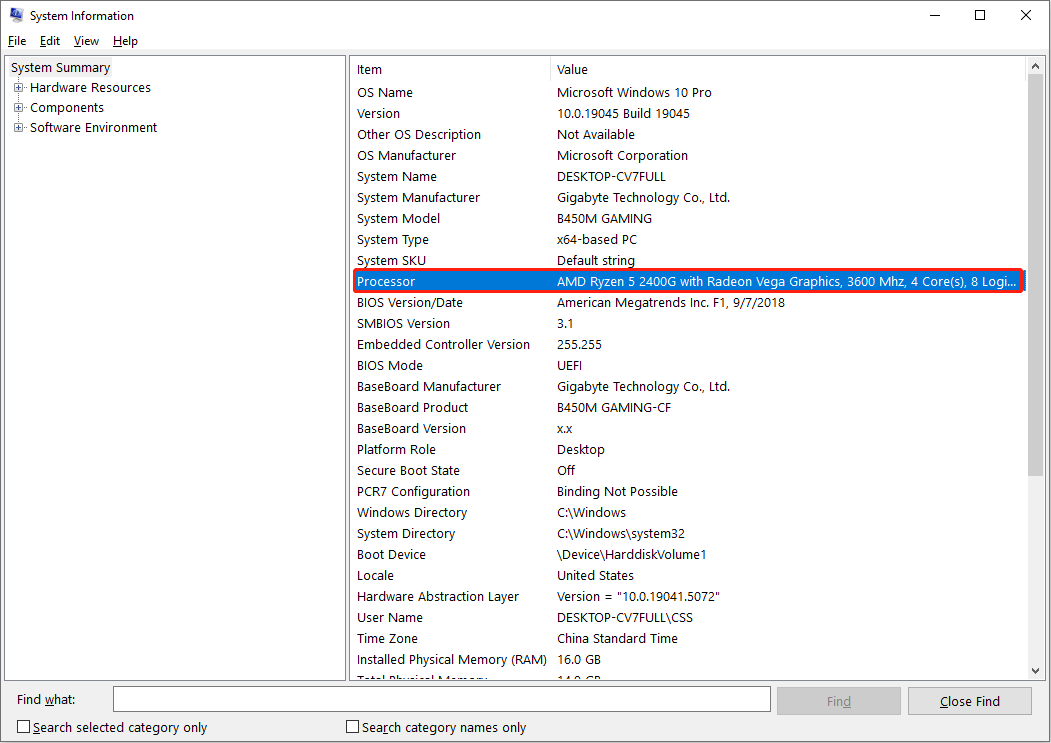
Task: Select the System Type row
Action: click(688, 239)
